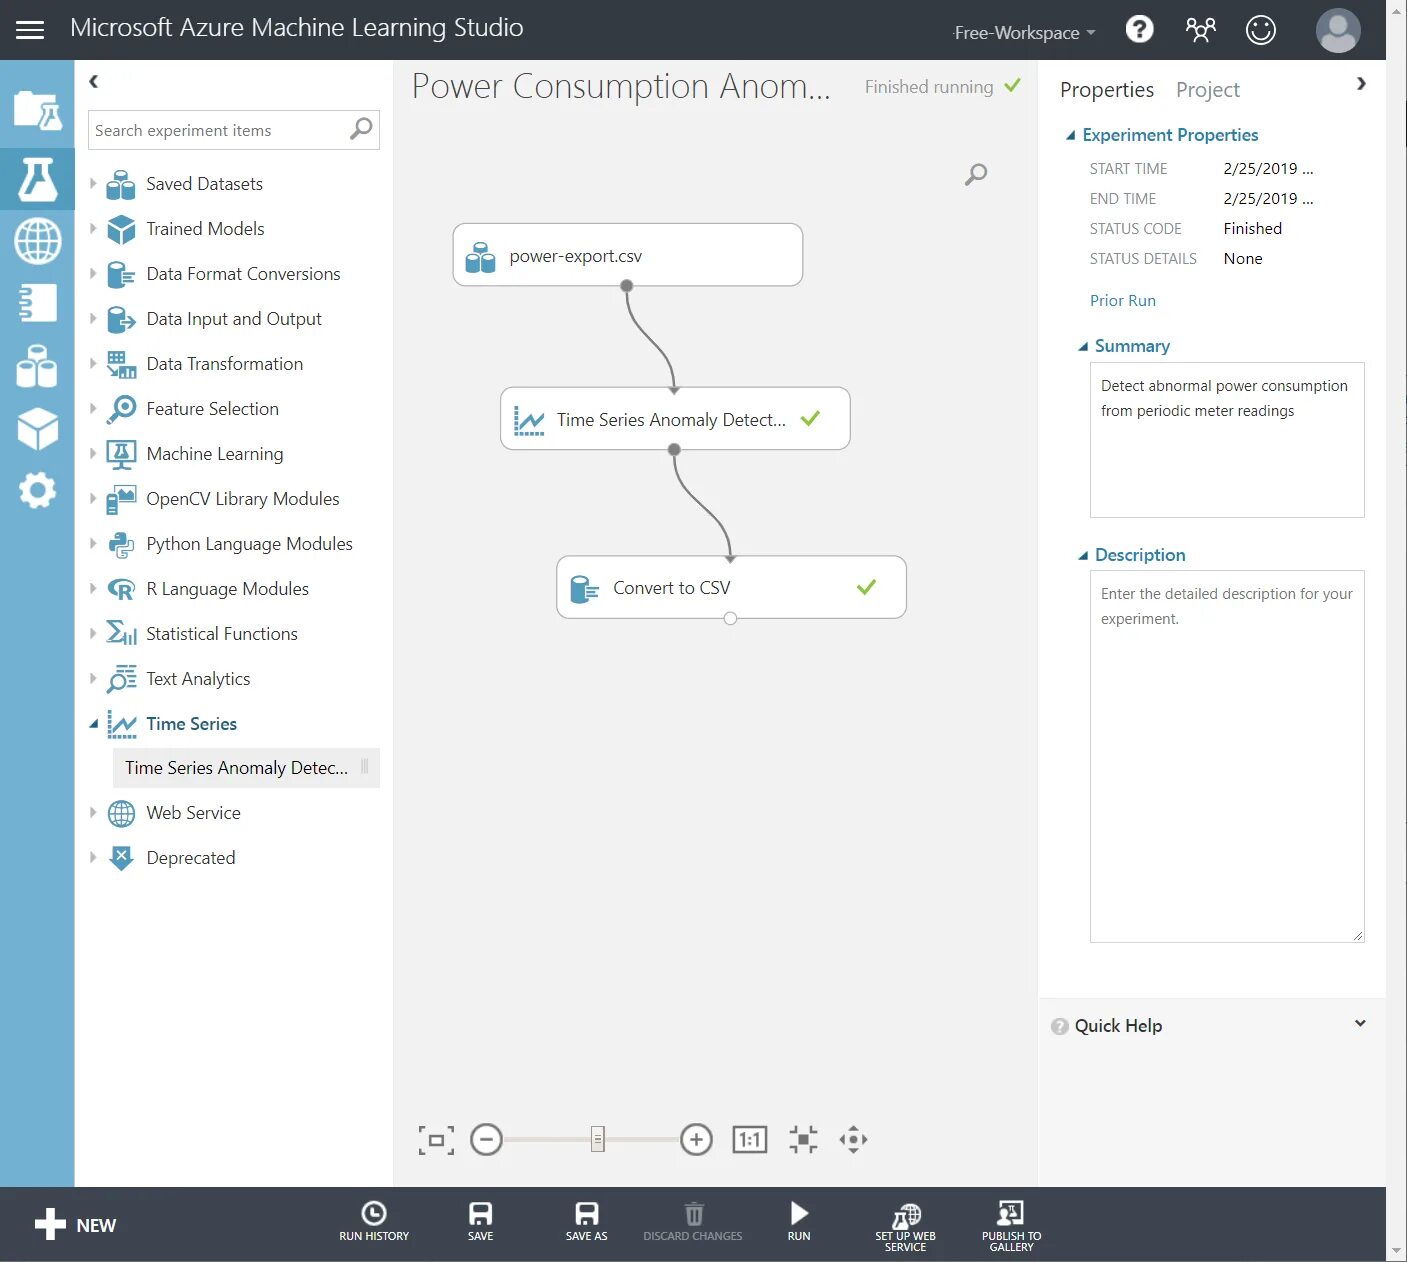Open Run History

[x=374, y=1221]
